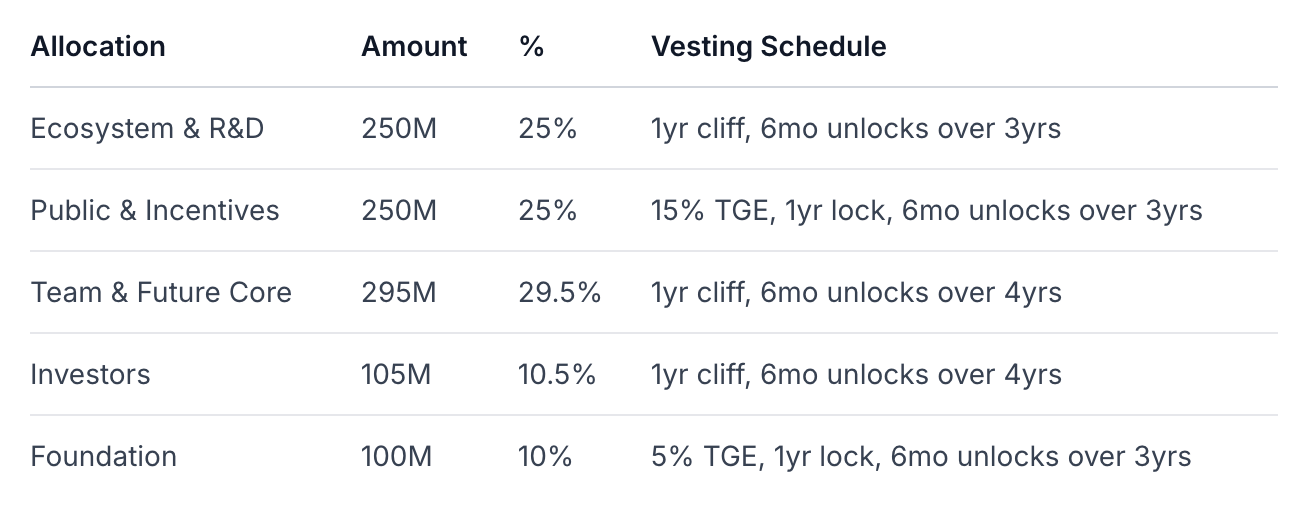Click the Amount column header
The height and width of the screenshot is (520, 1306).
tap(414, 47)
